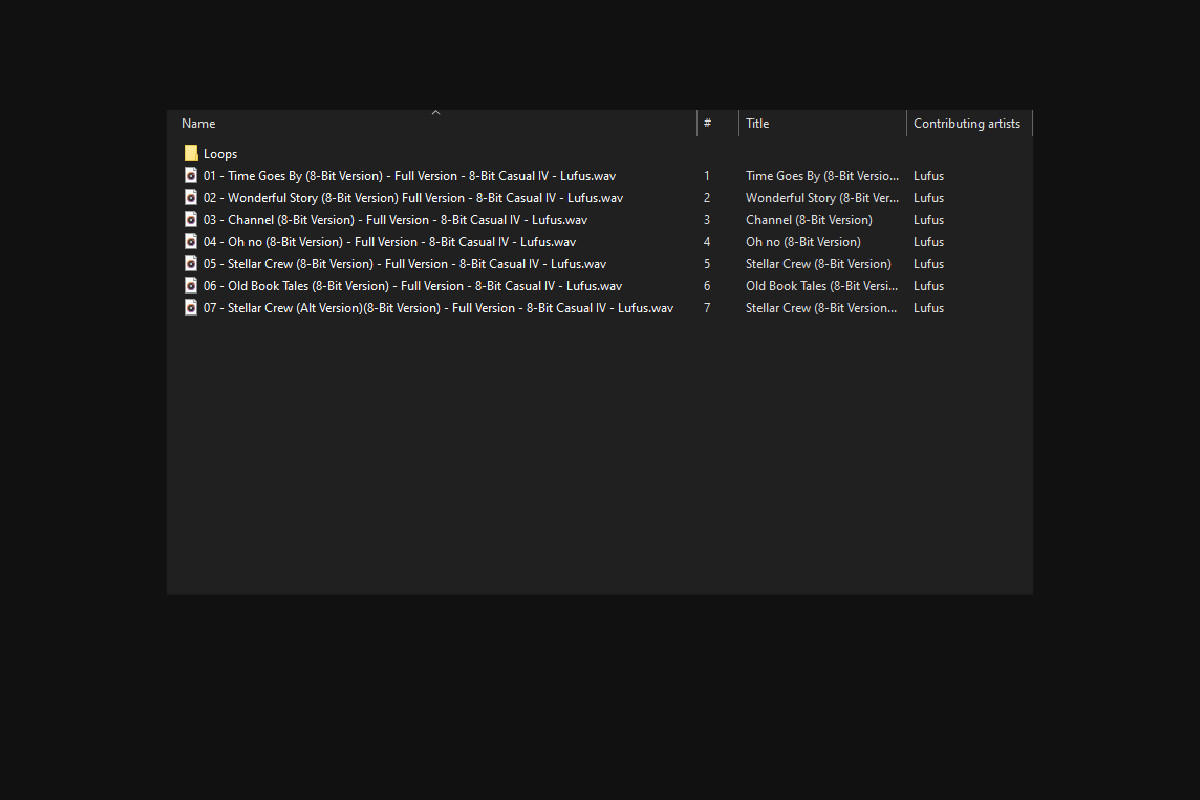
Task: Click the Lufus artist cell for track 5
Action: (929, 264)
